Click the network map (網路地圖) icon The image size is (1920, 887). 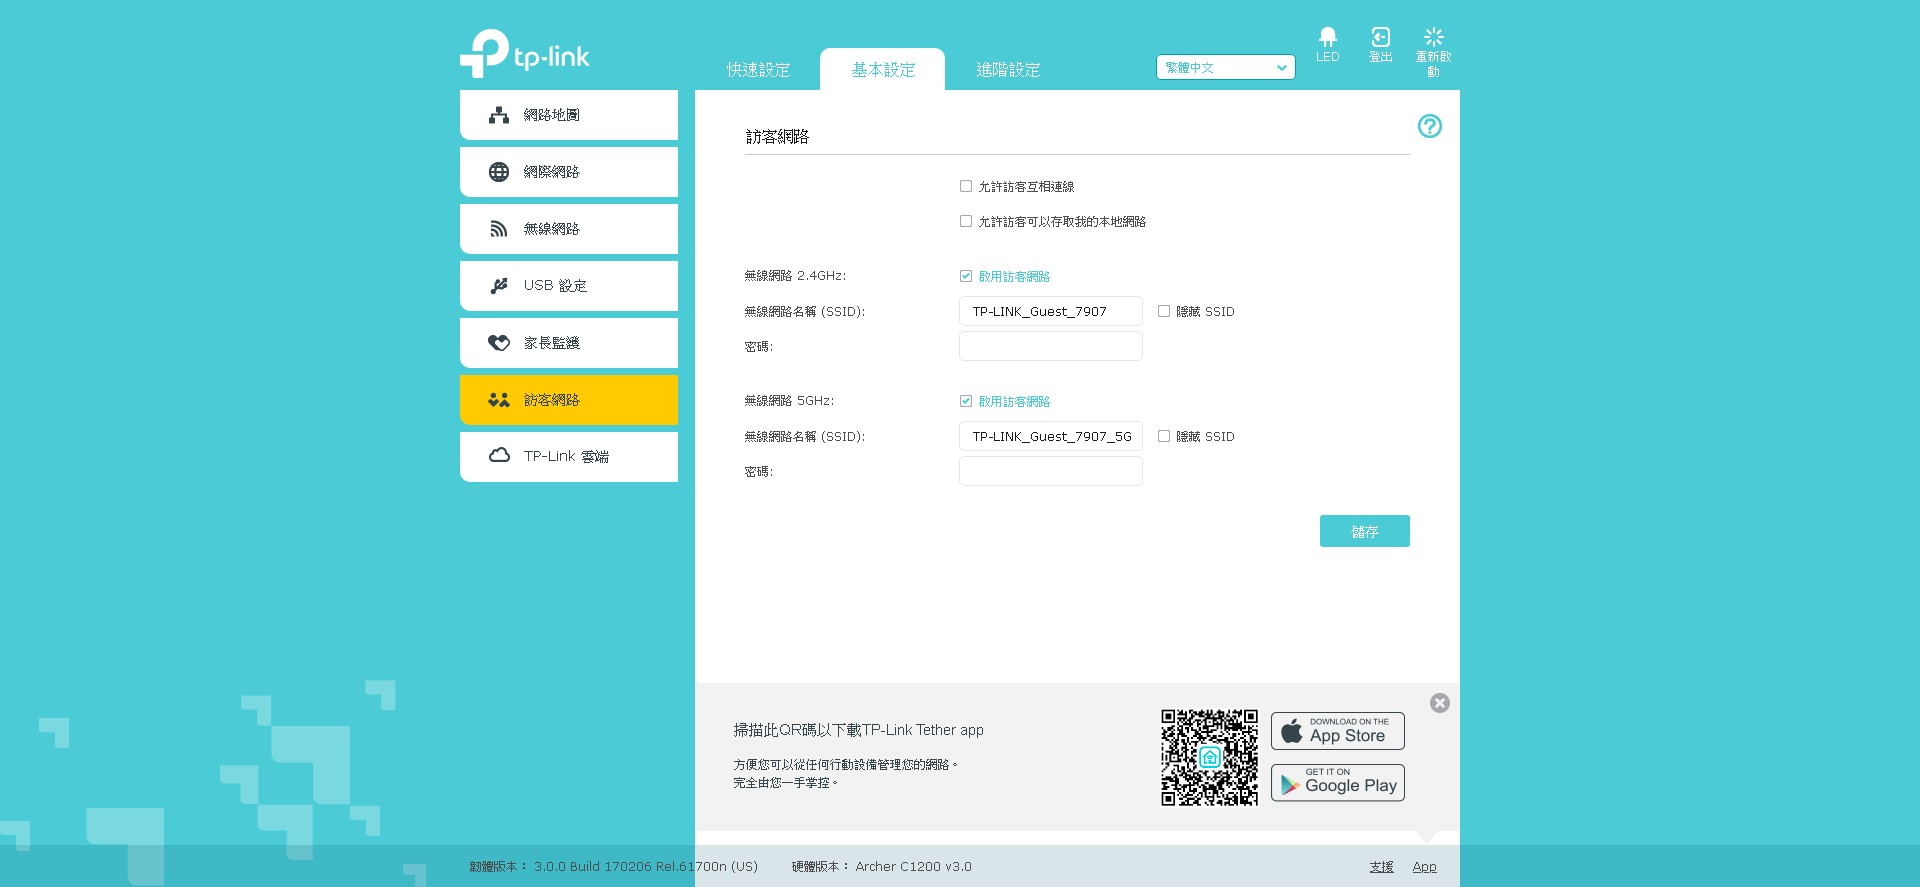click(498, 115)
